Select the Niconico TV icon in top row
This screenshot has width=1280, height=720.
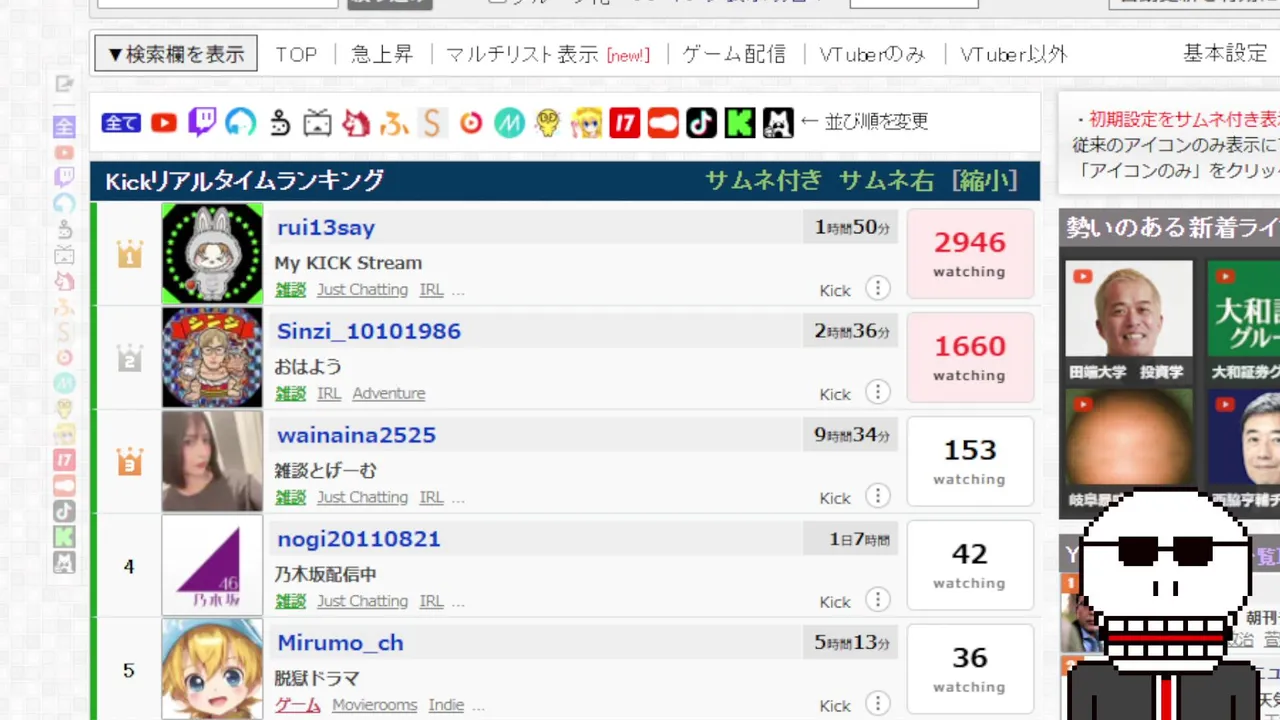tap(317, 123)
